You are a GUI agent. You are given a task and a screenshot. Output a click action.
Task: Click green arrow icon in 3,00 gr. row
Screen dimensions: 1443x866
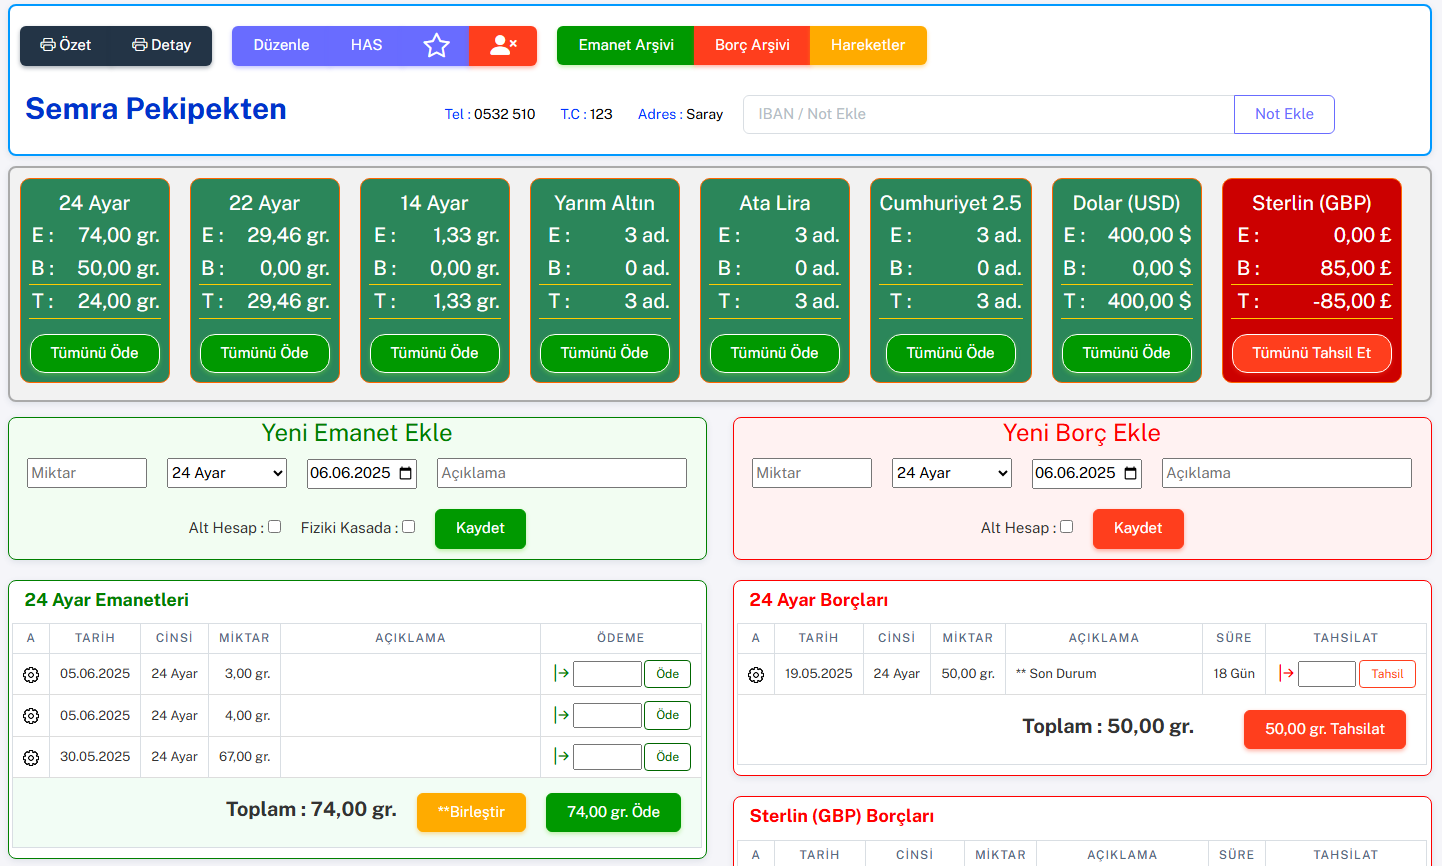pos(561,674)
